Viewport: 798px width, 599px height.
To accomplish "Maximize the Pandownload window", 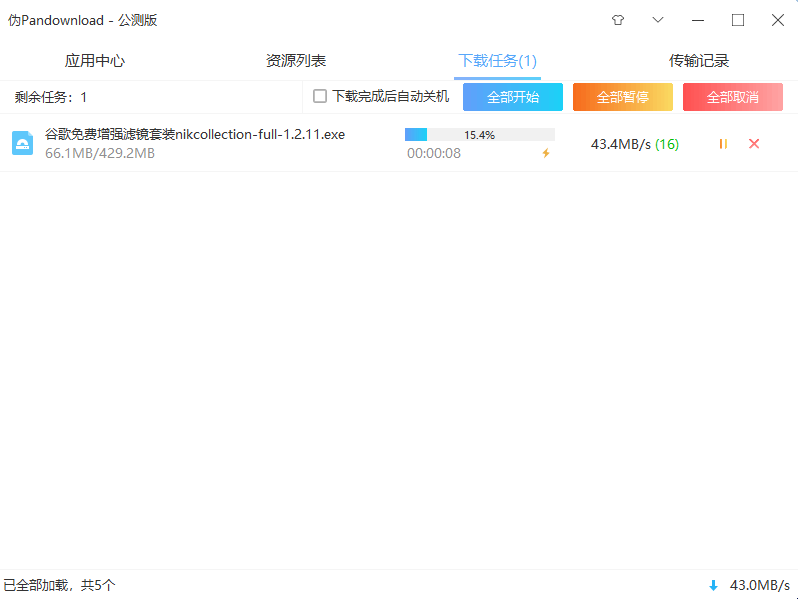I will tap(738, 20).
